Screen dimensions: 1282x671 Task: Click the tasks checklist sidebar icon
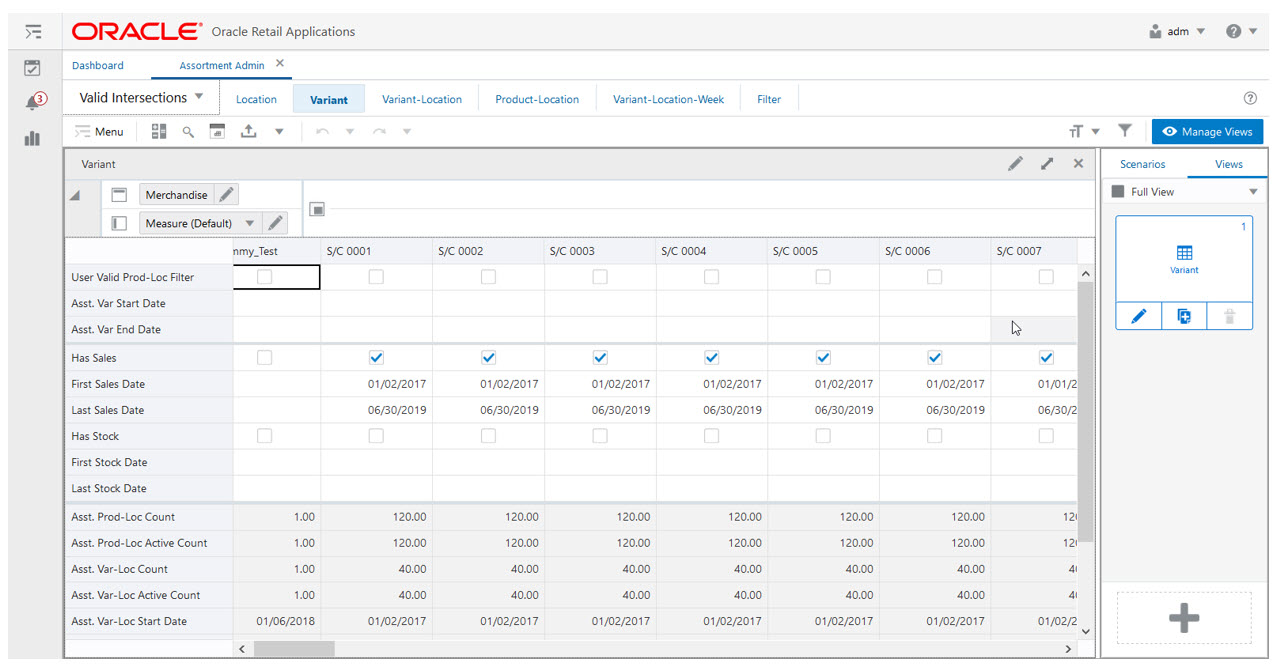coord(32,67)
